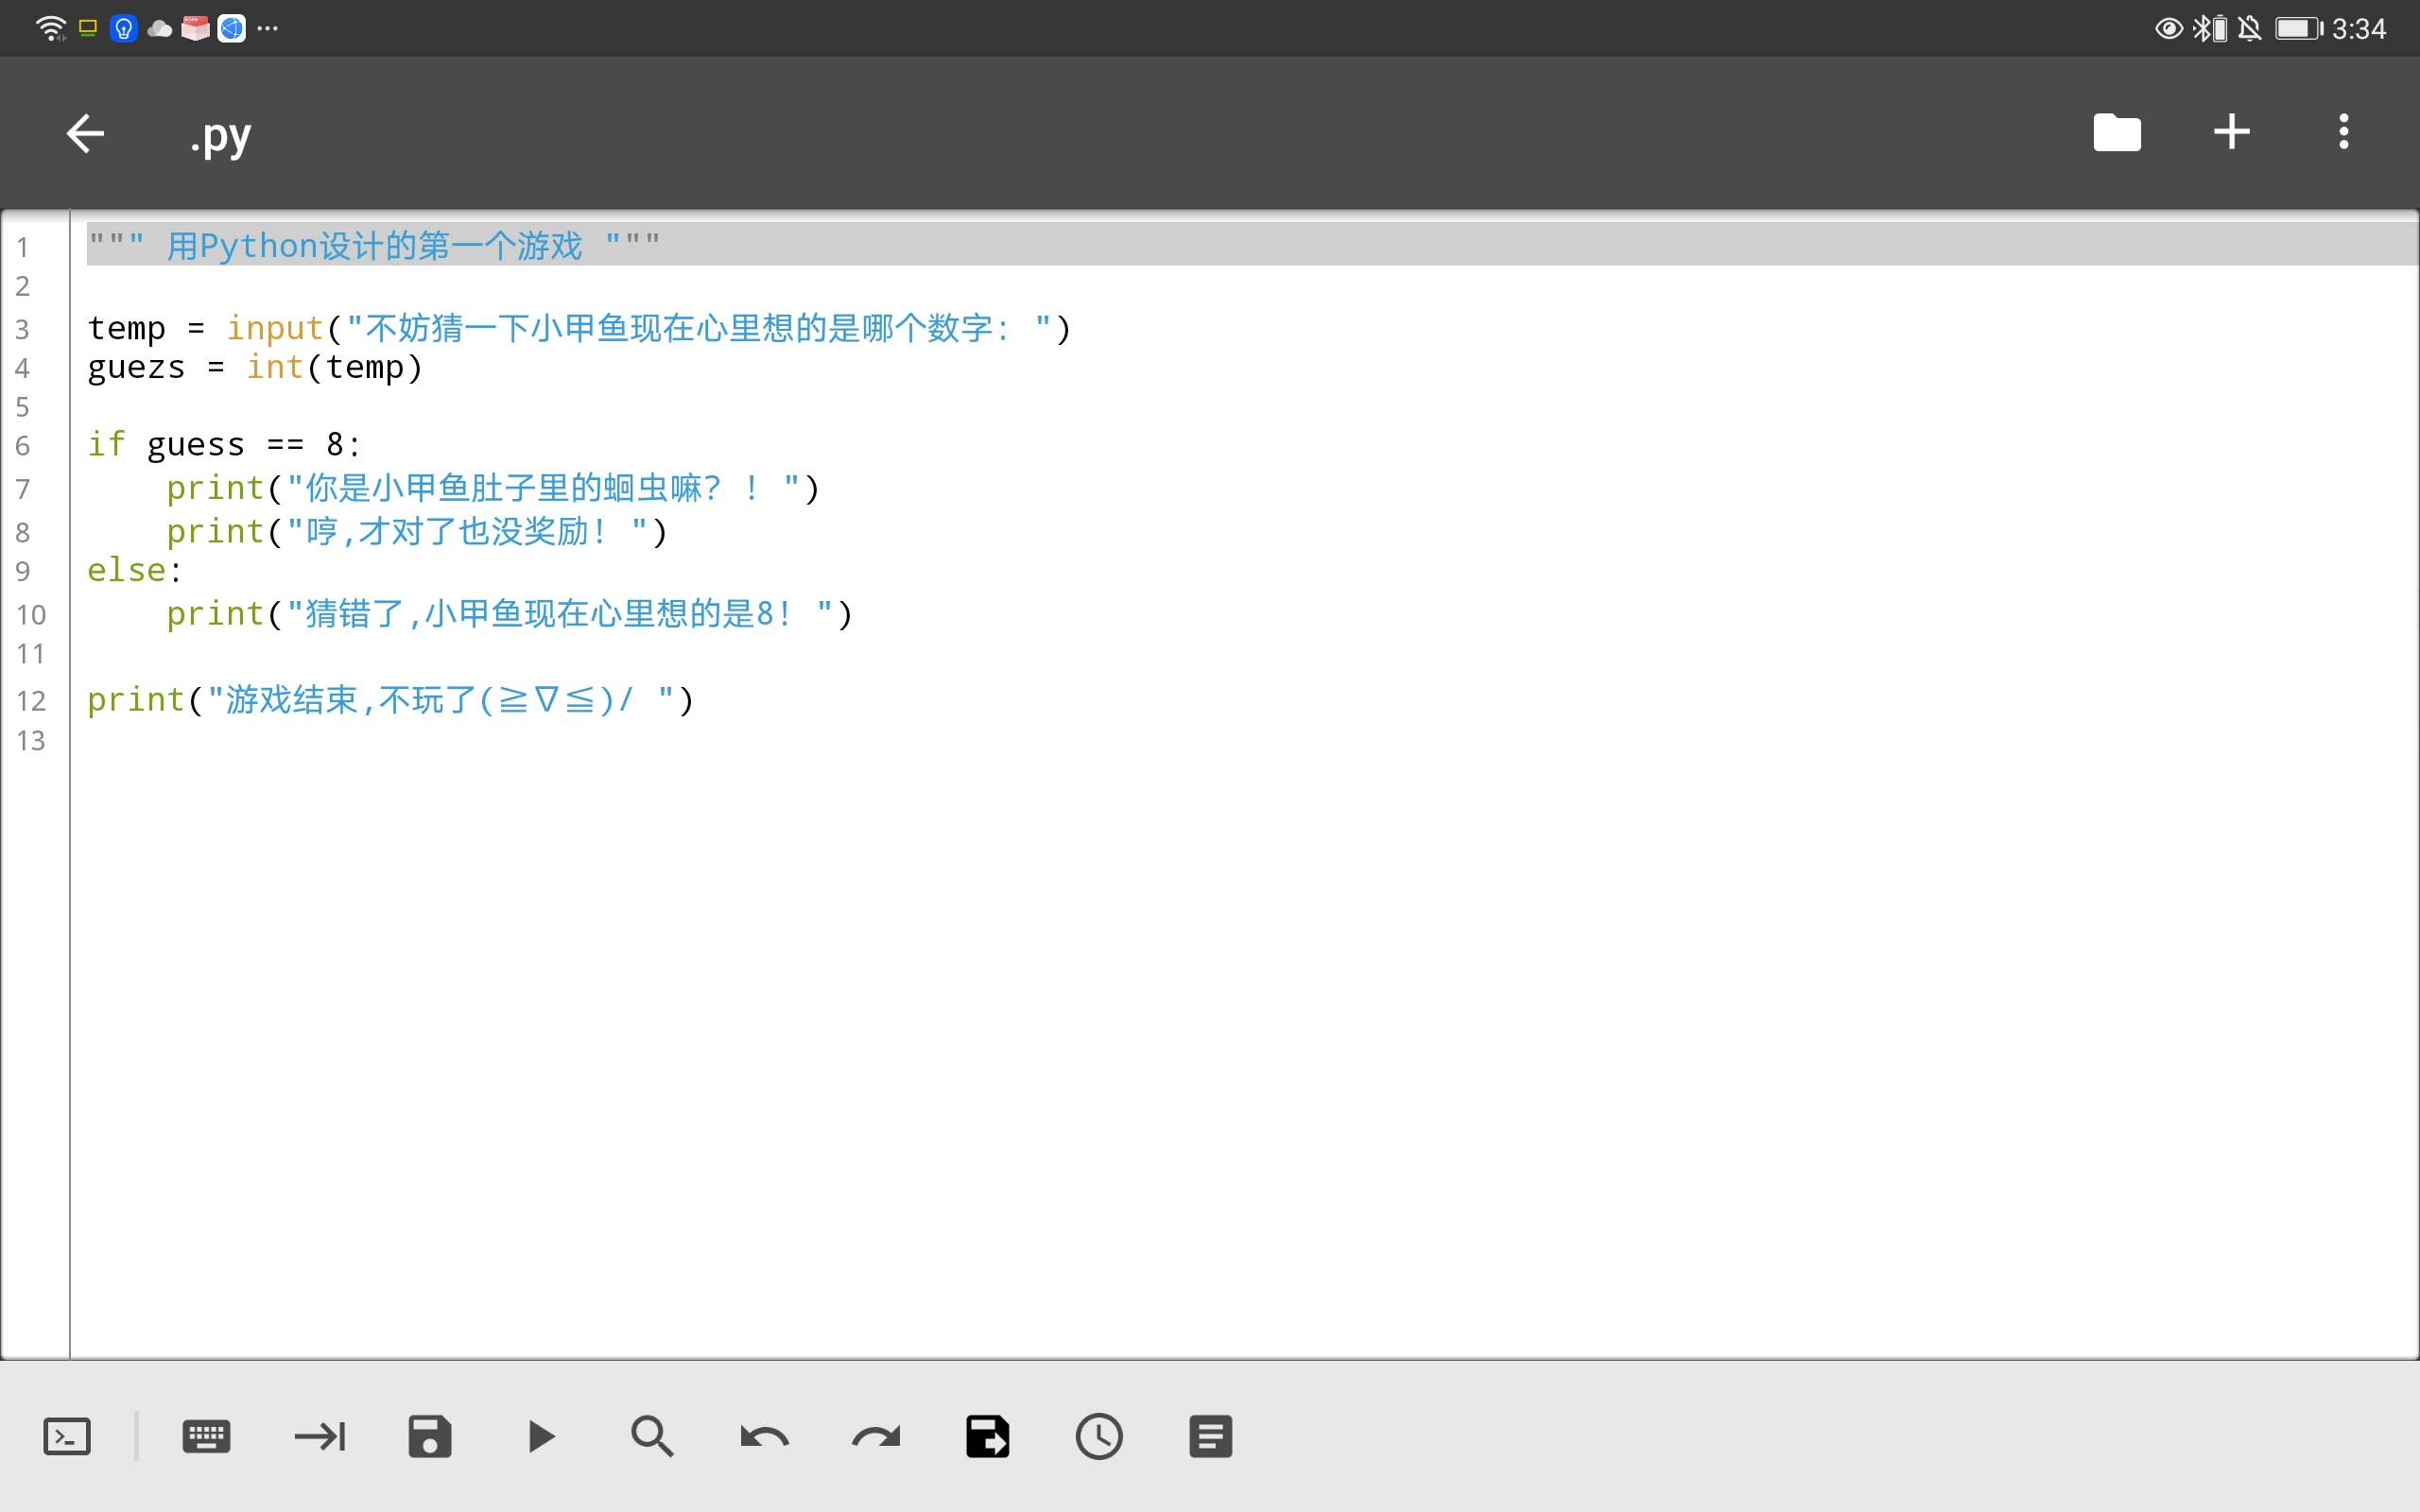Click the 'temp' variable on line 3
2420x1512 pixels.
[x=126, y=328]
